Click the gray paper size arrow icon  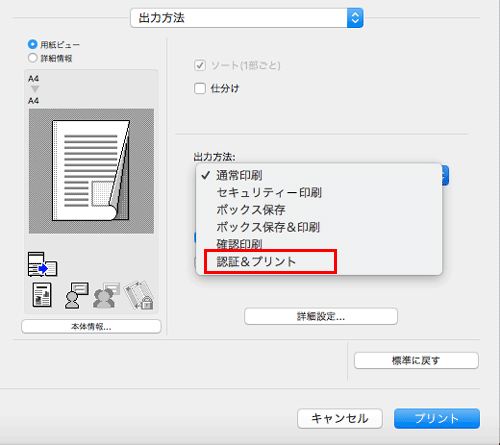(35, 89)
